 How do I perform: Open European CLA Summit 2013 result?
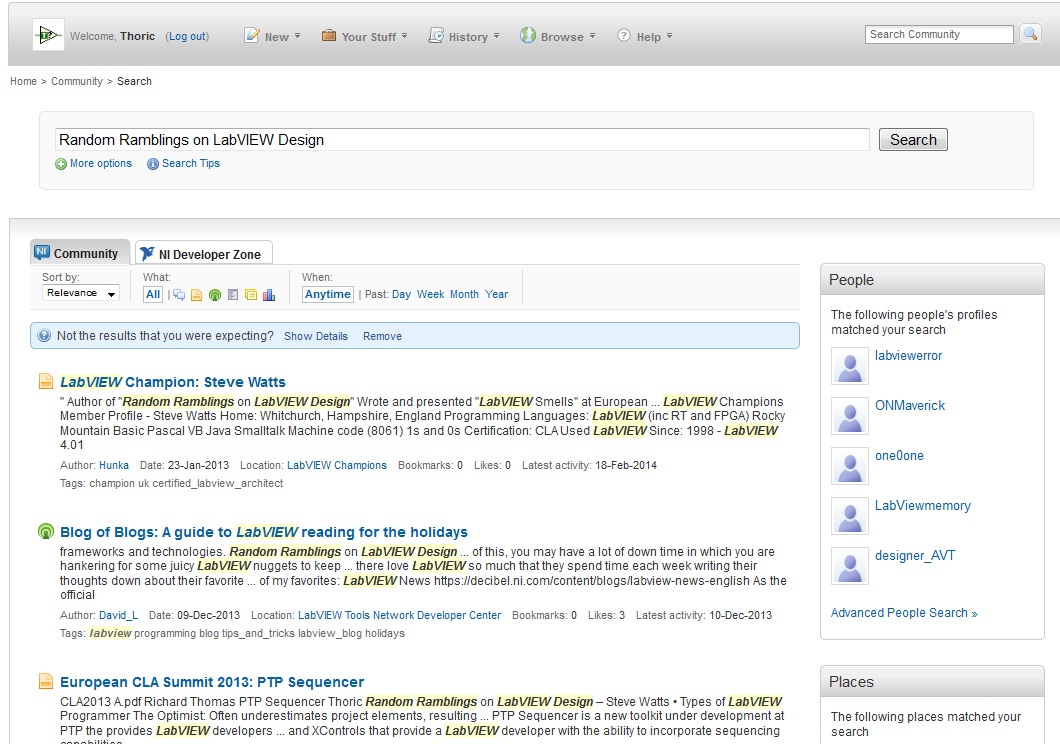212,682
